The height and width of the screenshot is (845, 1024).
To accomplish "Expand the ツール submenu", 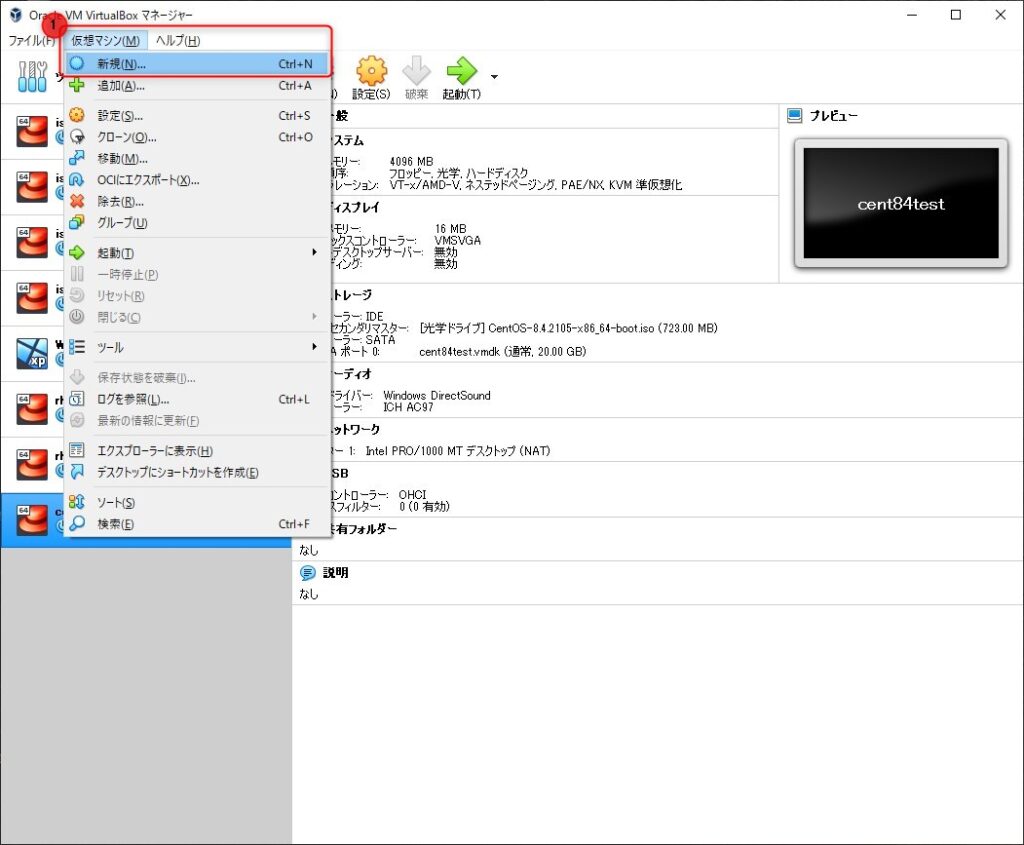I will coord(196,348).
